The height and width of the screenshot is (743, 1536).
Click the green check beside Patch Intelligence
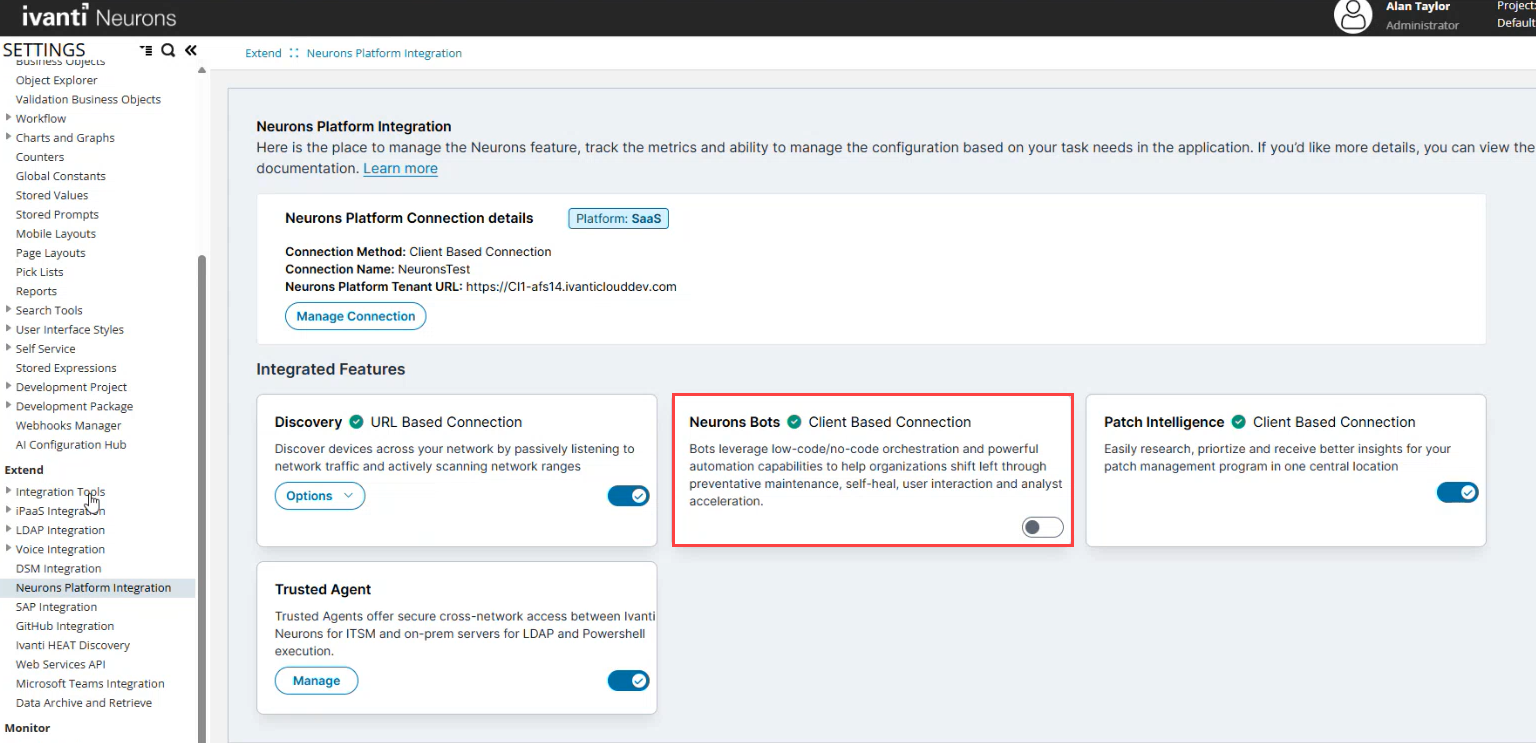(1238, 422)
